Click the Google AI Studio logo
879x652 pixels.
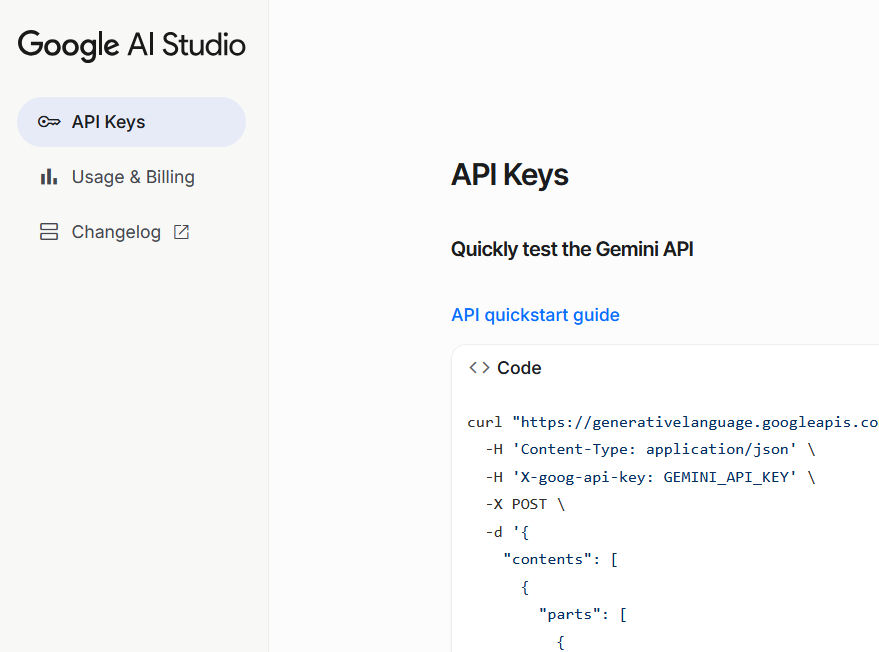131,45
